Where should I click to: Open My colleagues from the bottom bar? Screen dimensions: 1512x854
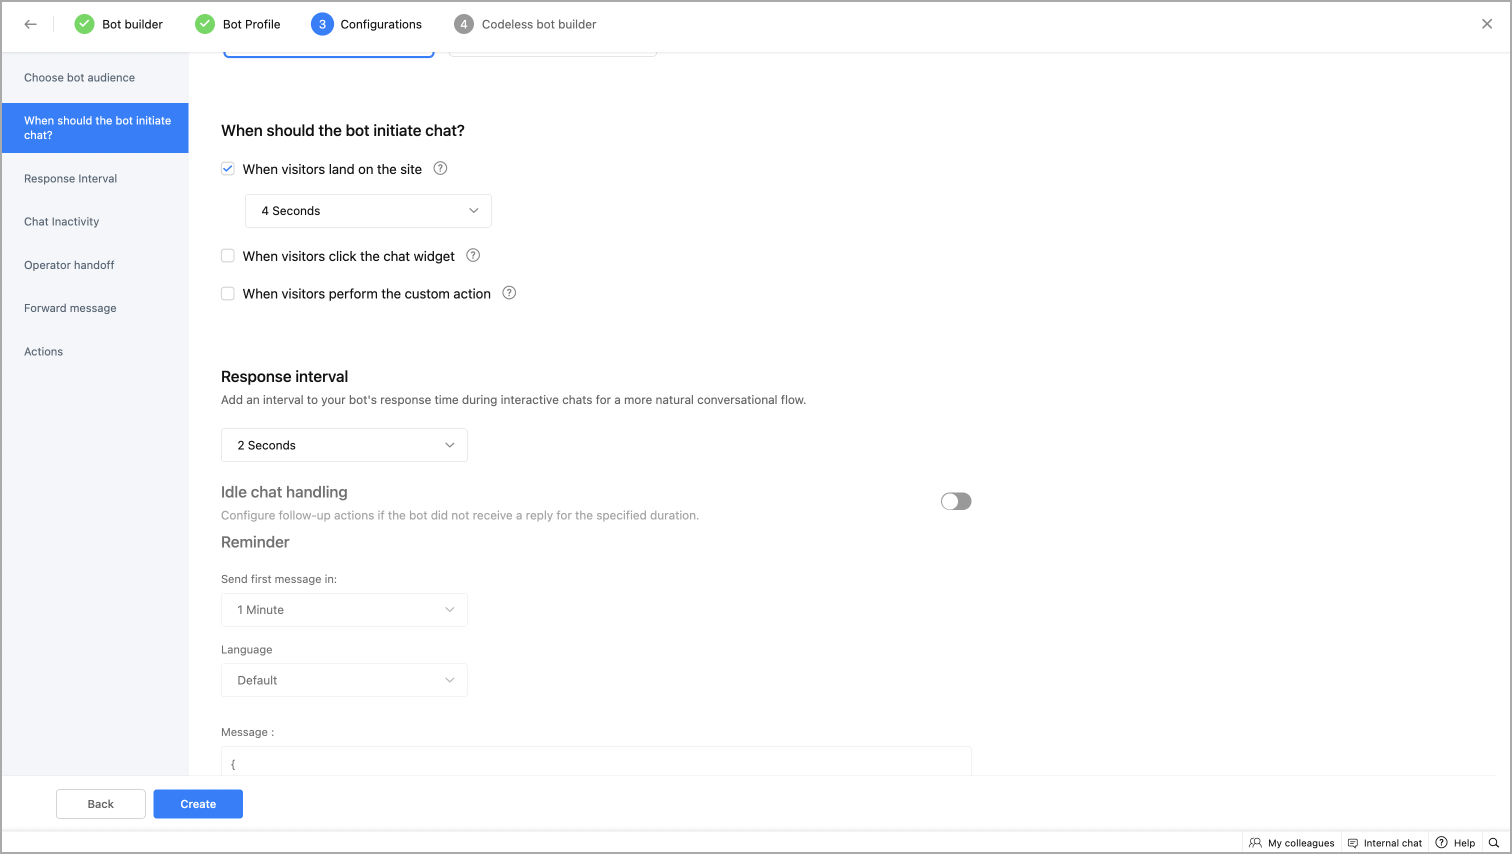pyautogui.click(x=1292, y=843)
